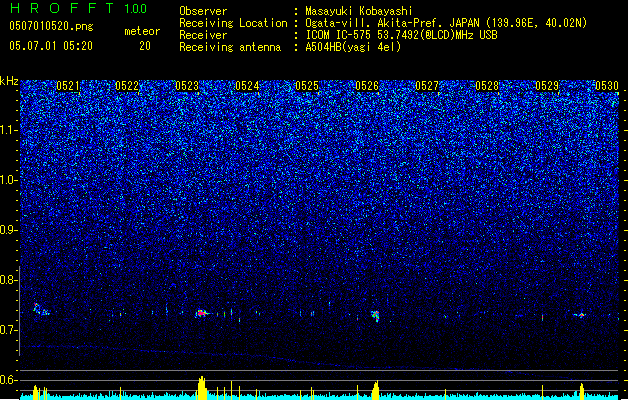The image size is (629, 400).
Task: Click the 0530 time marker
Action: coord(607,86)
